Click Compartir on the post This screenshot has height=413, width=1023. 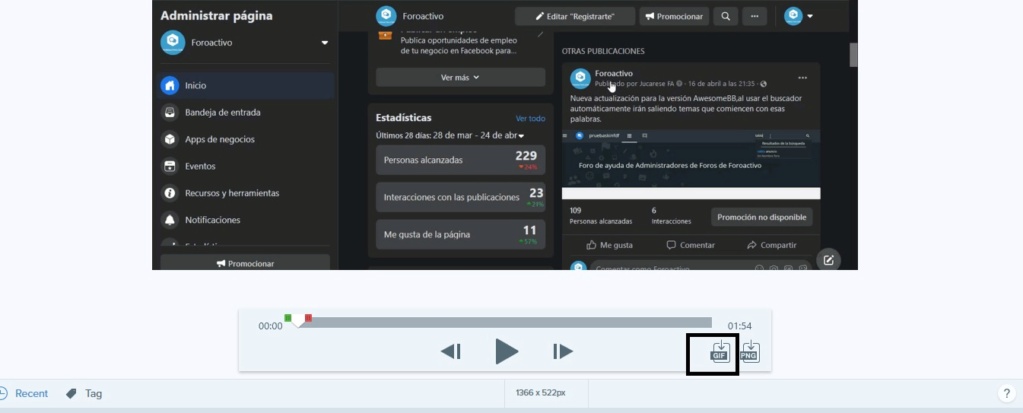tap(772, 245)
